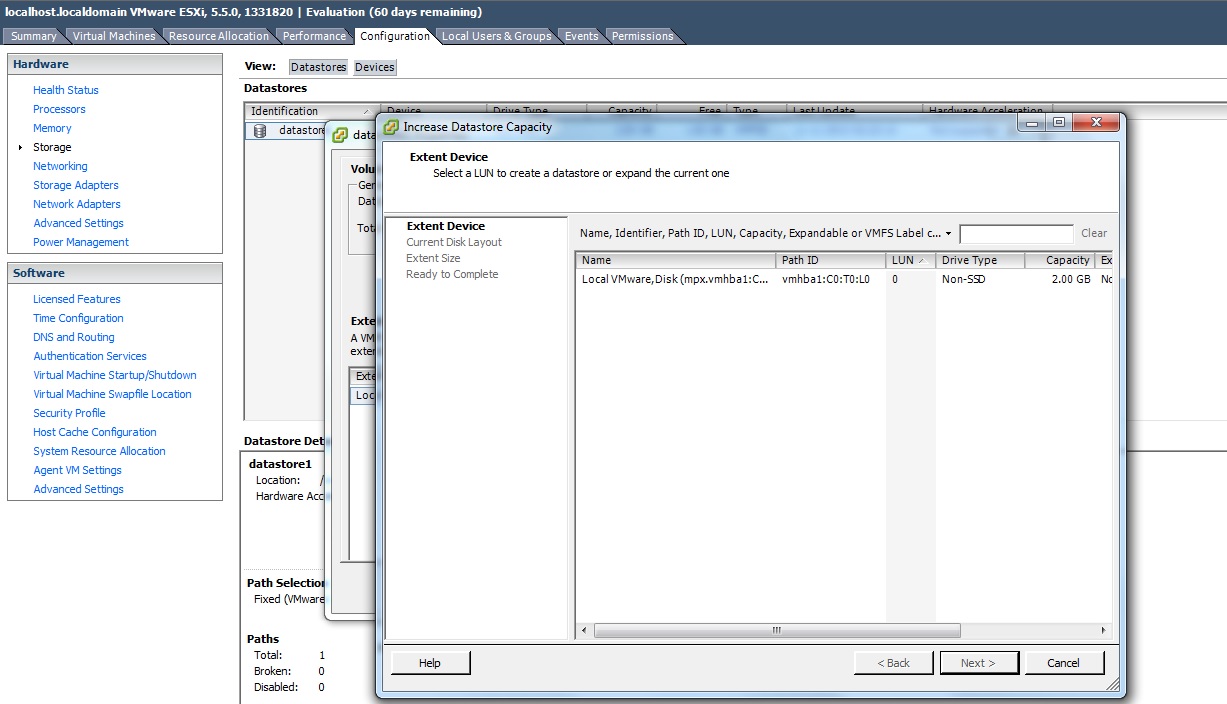Sort device list by Path ID column
The image size is (1227, 704).
click(x=830, y=260)
